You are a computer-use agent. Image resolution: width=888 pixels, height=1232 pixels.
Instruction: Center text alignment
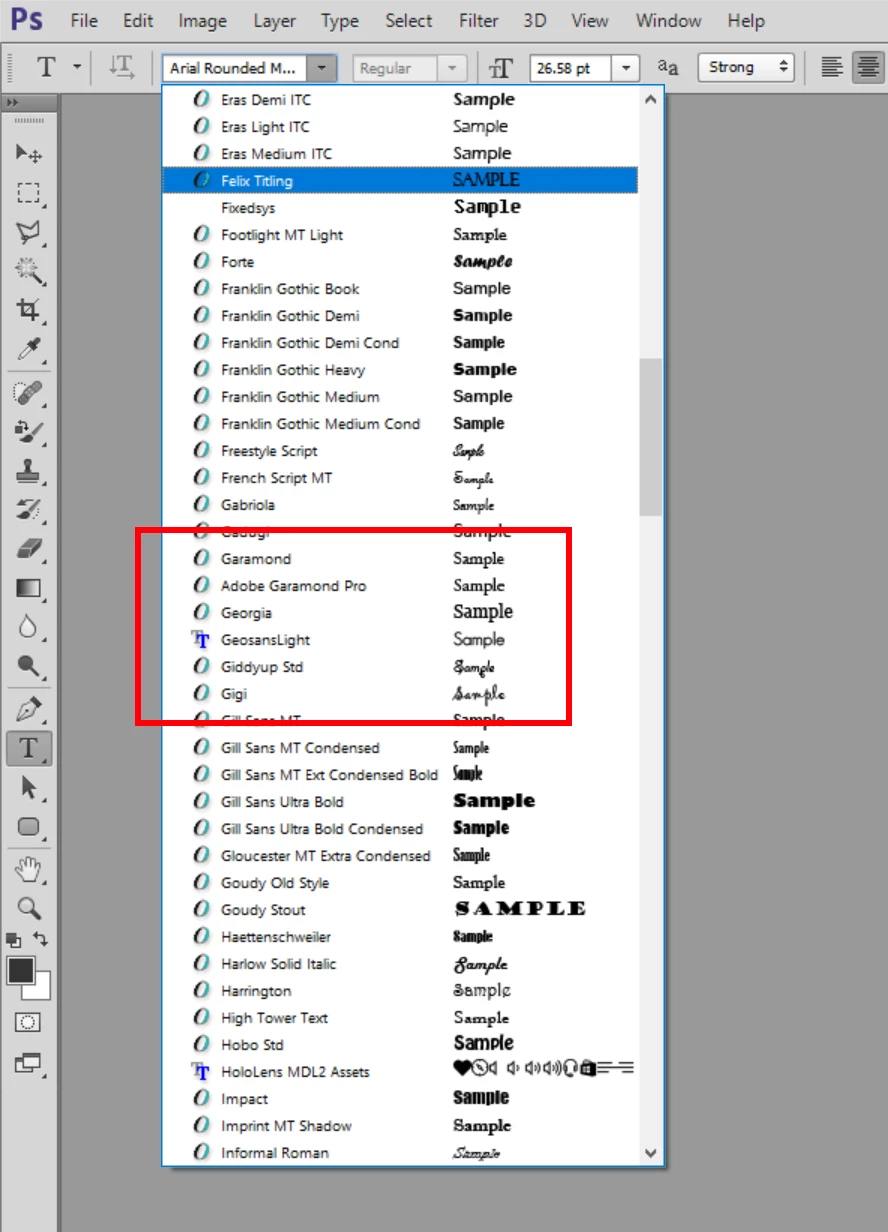tap(869, 67)
